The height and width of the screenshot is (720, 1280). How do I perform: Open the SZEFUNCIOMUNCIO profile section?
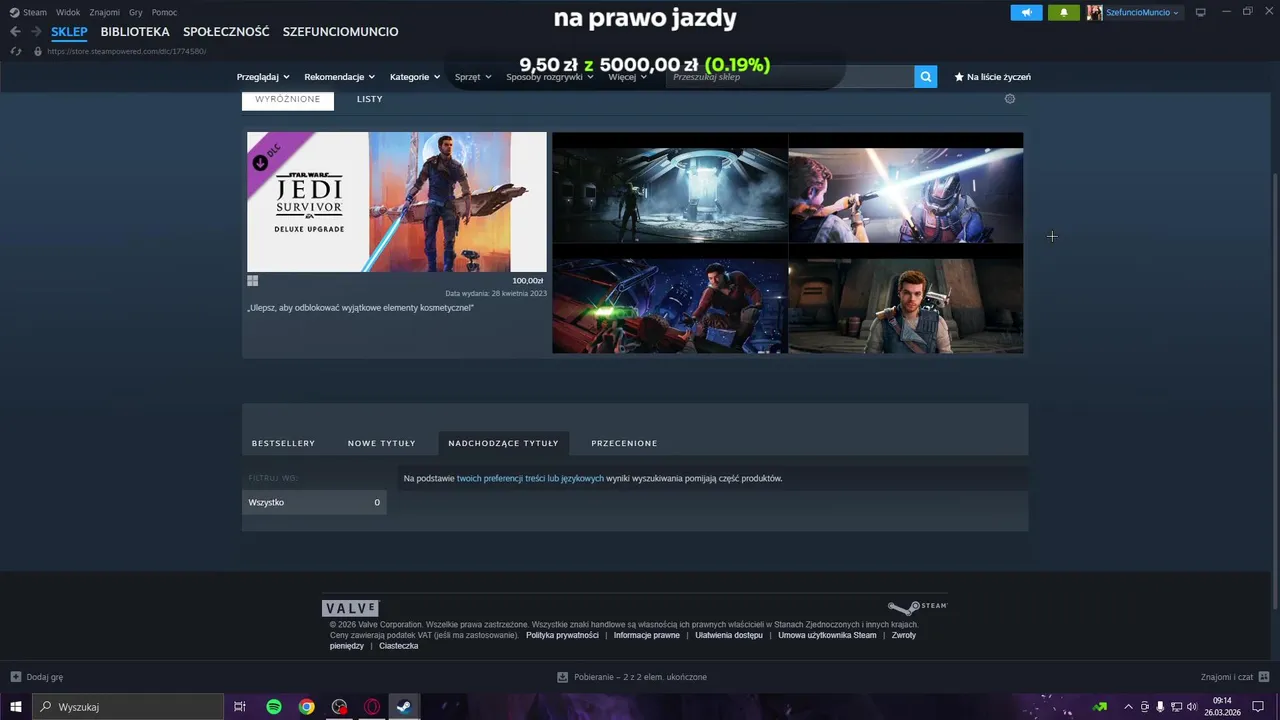point(340,32)
